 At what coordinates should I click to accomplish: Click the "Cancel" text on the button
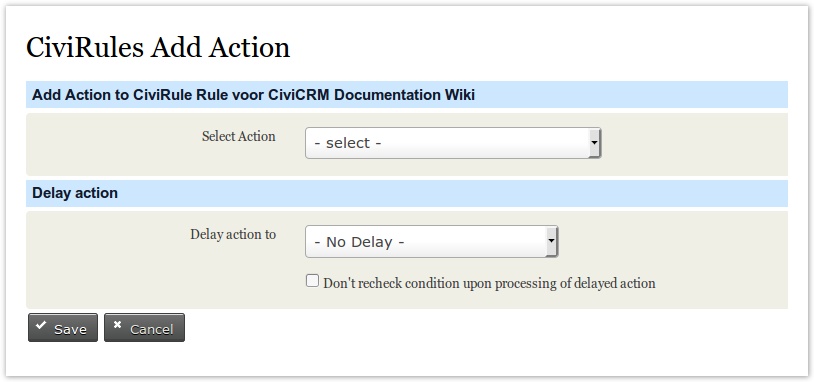point(152,330)
